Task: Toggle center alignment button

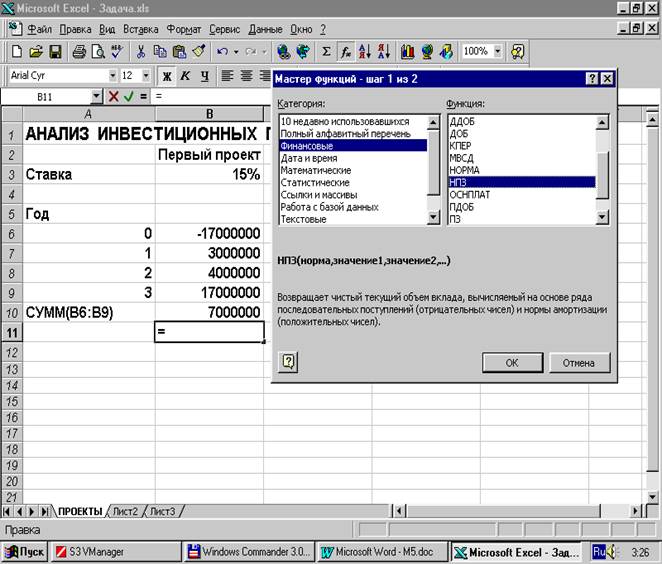Action: point(247,76)
